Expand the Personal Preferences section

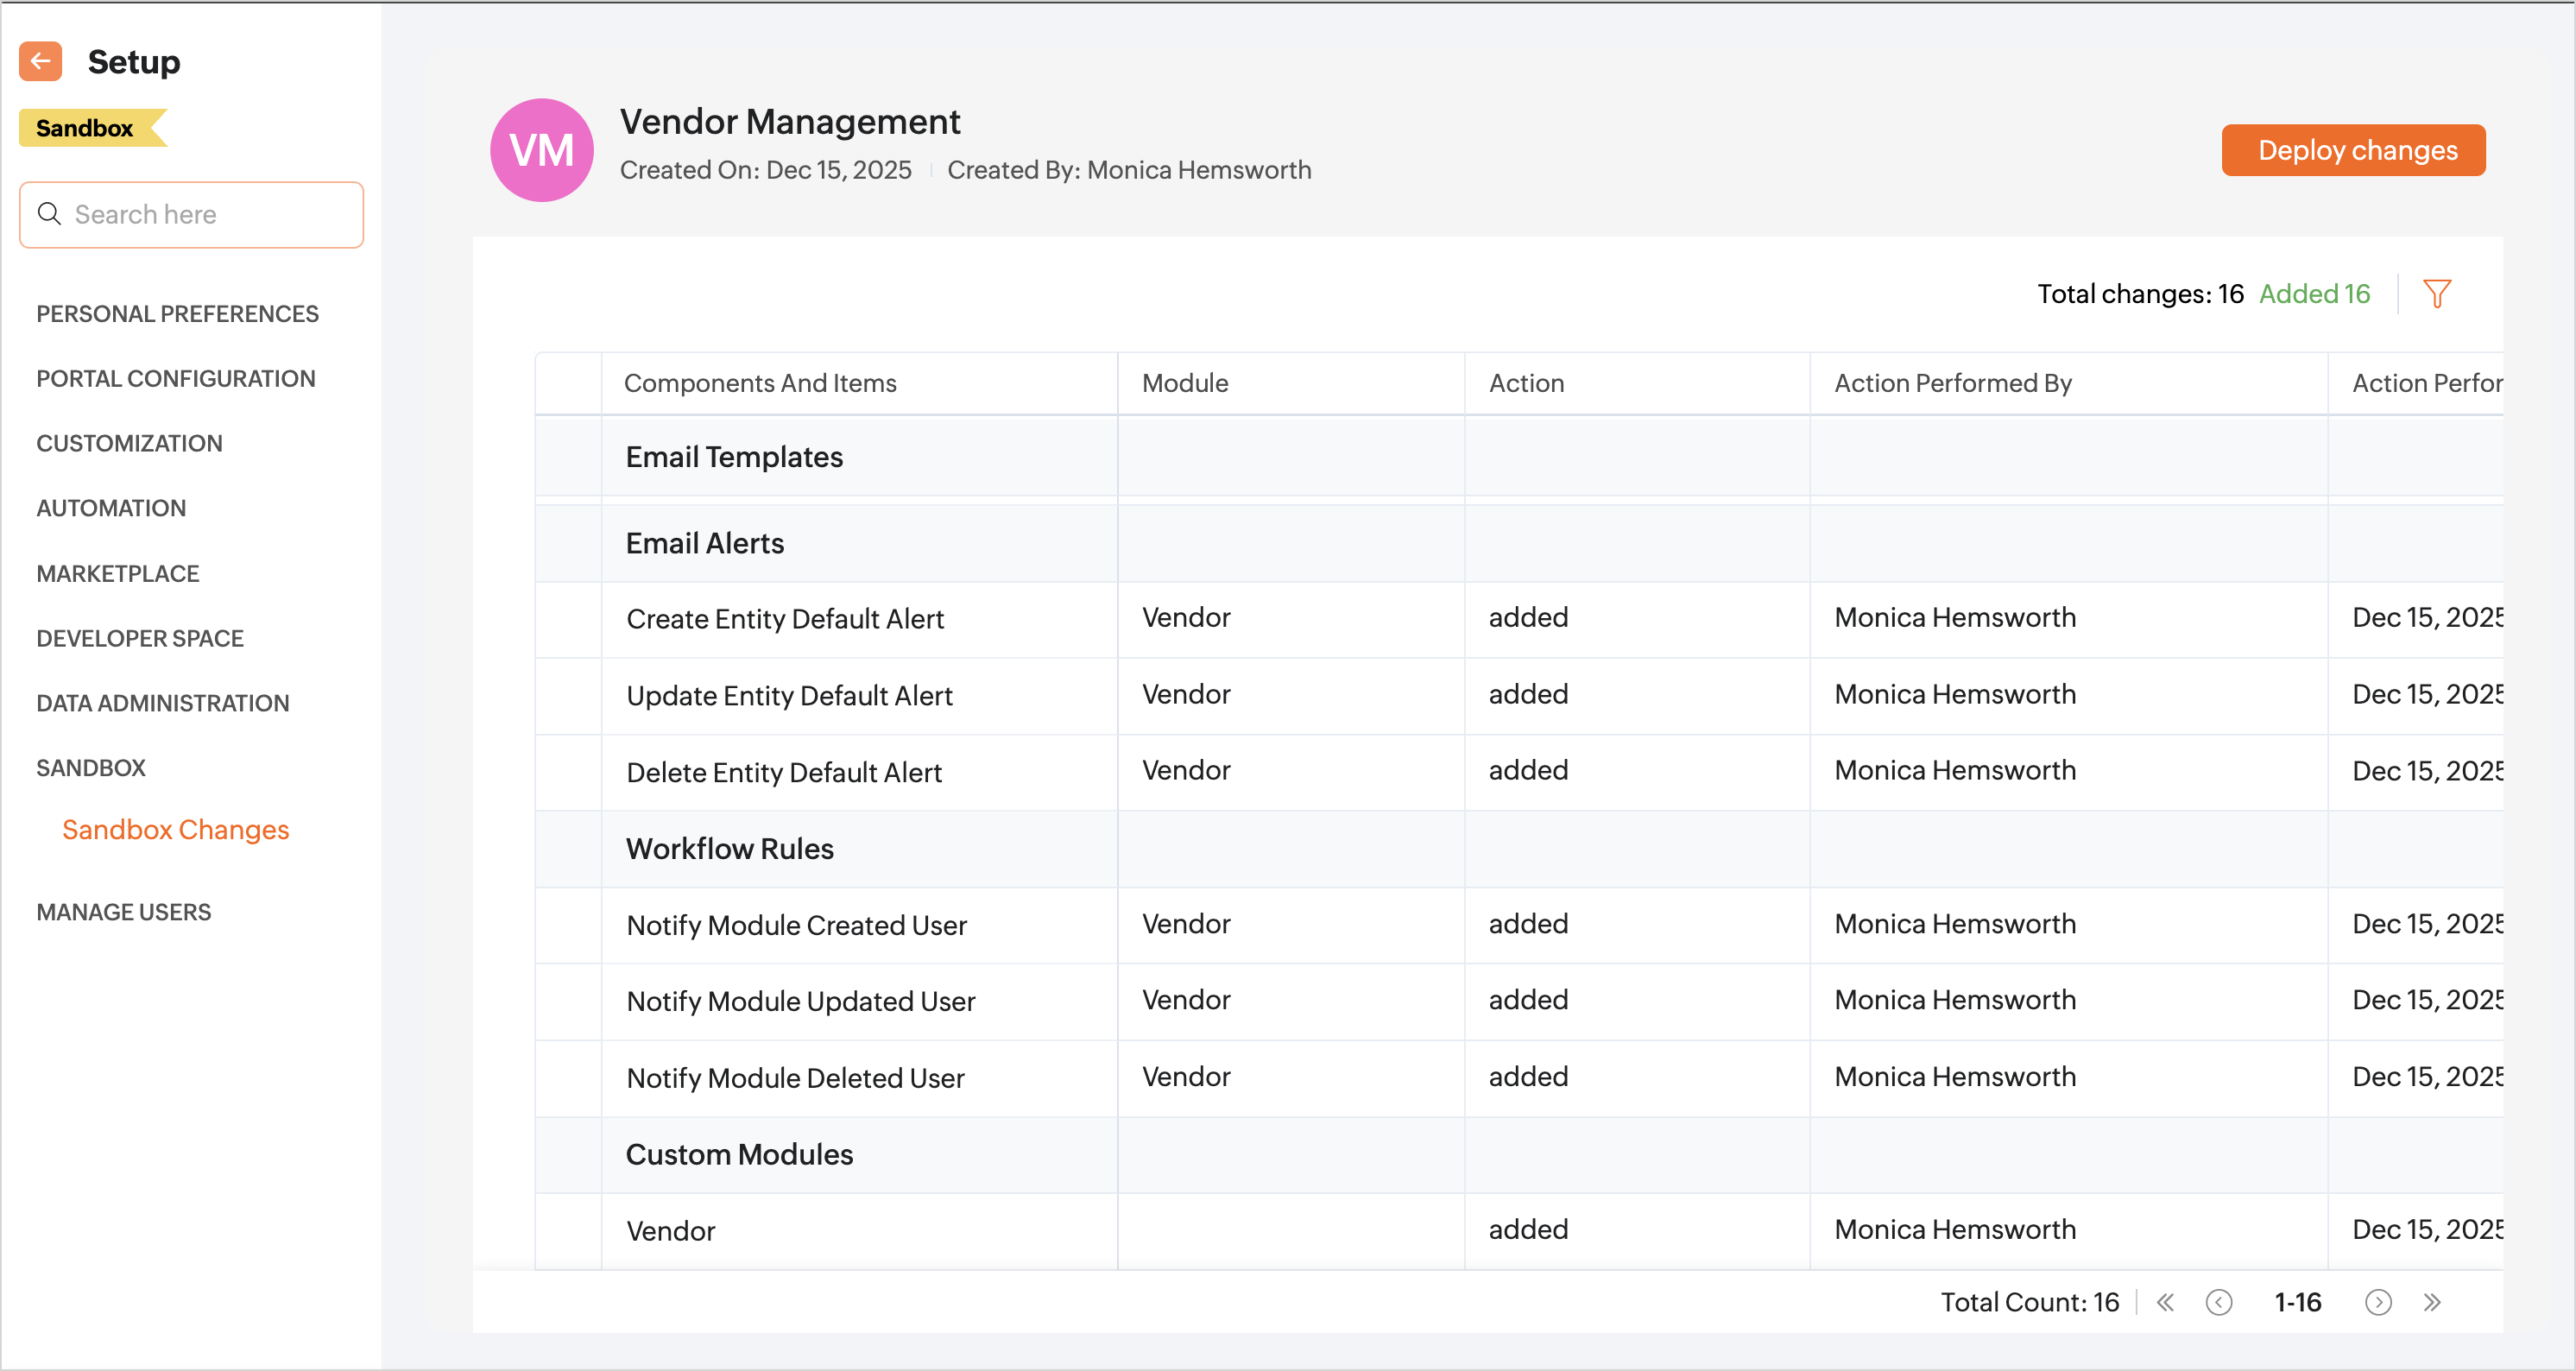point(177,314)
